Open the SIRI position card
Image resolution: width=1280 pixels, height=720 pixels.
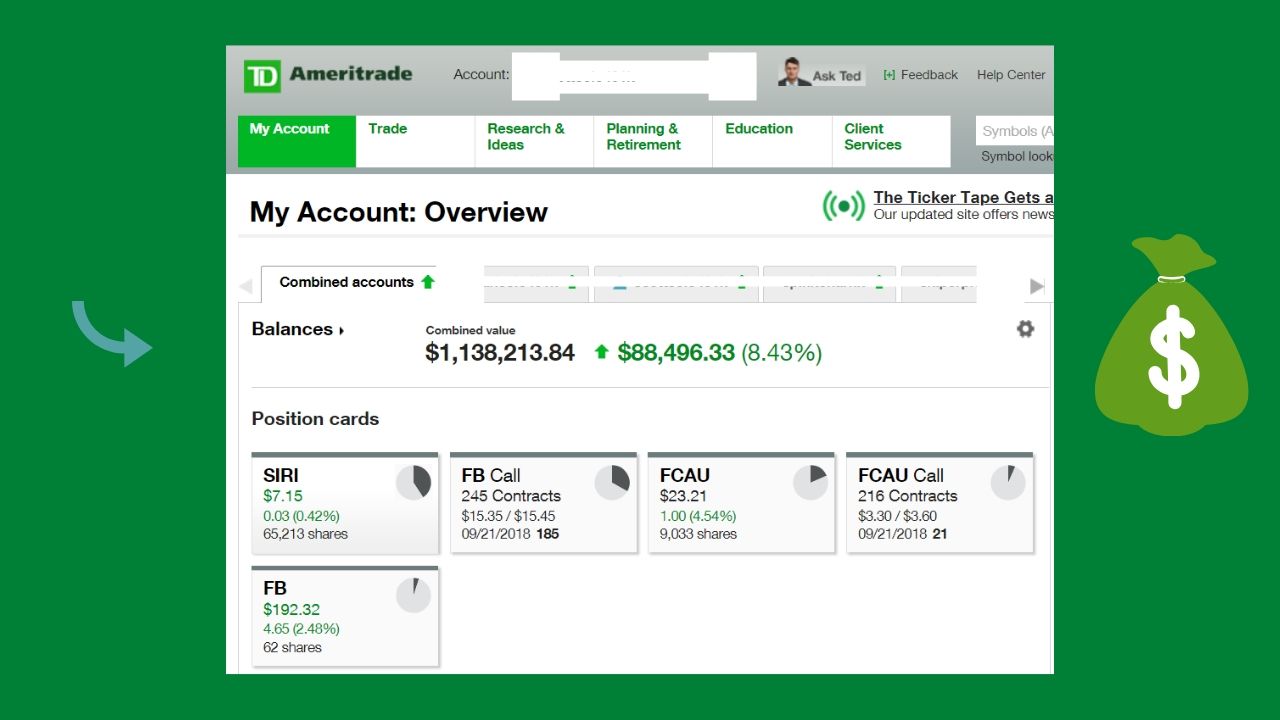pos(345,503)
